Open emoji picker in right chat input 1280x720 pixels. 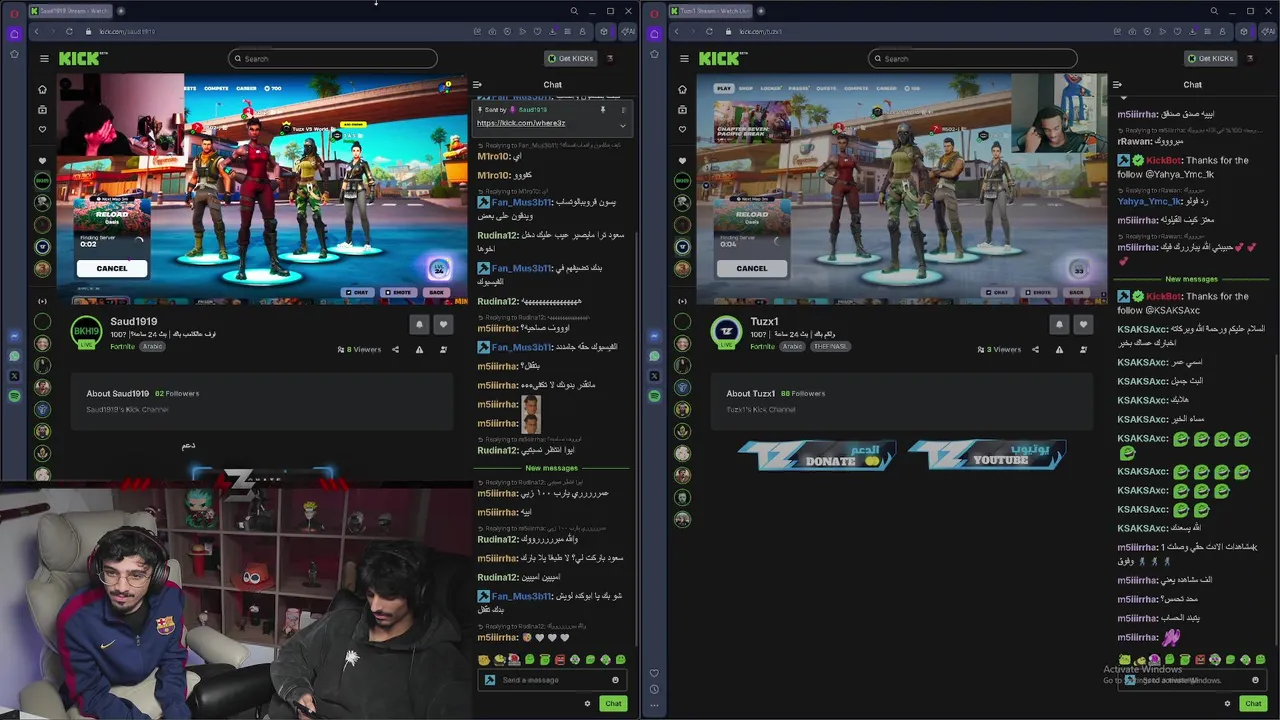(x=1255, y=680)
